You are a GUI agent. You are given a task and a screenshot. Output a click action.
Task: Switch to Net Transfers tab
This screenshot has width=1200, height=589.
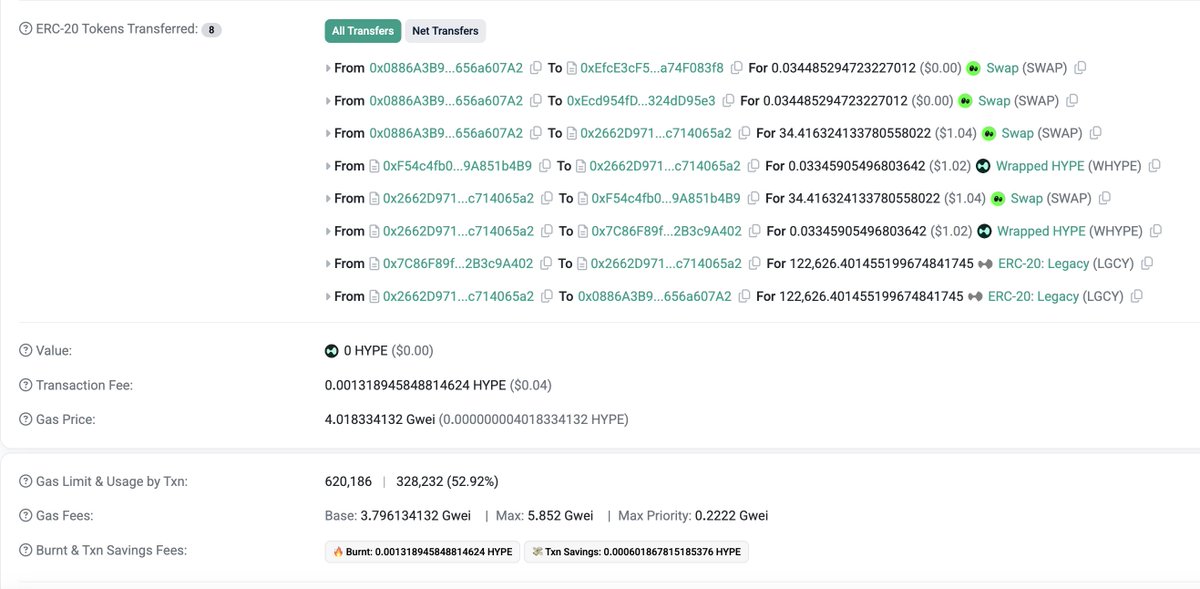pyautogui.click(x=445, y=31)
